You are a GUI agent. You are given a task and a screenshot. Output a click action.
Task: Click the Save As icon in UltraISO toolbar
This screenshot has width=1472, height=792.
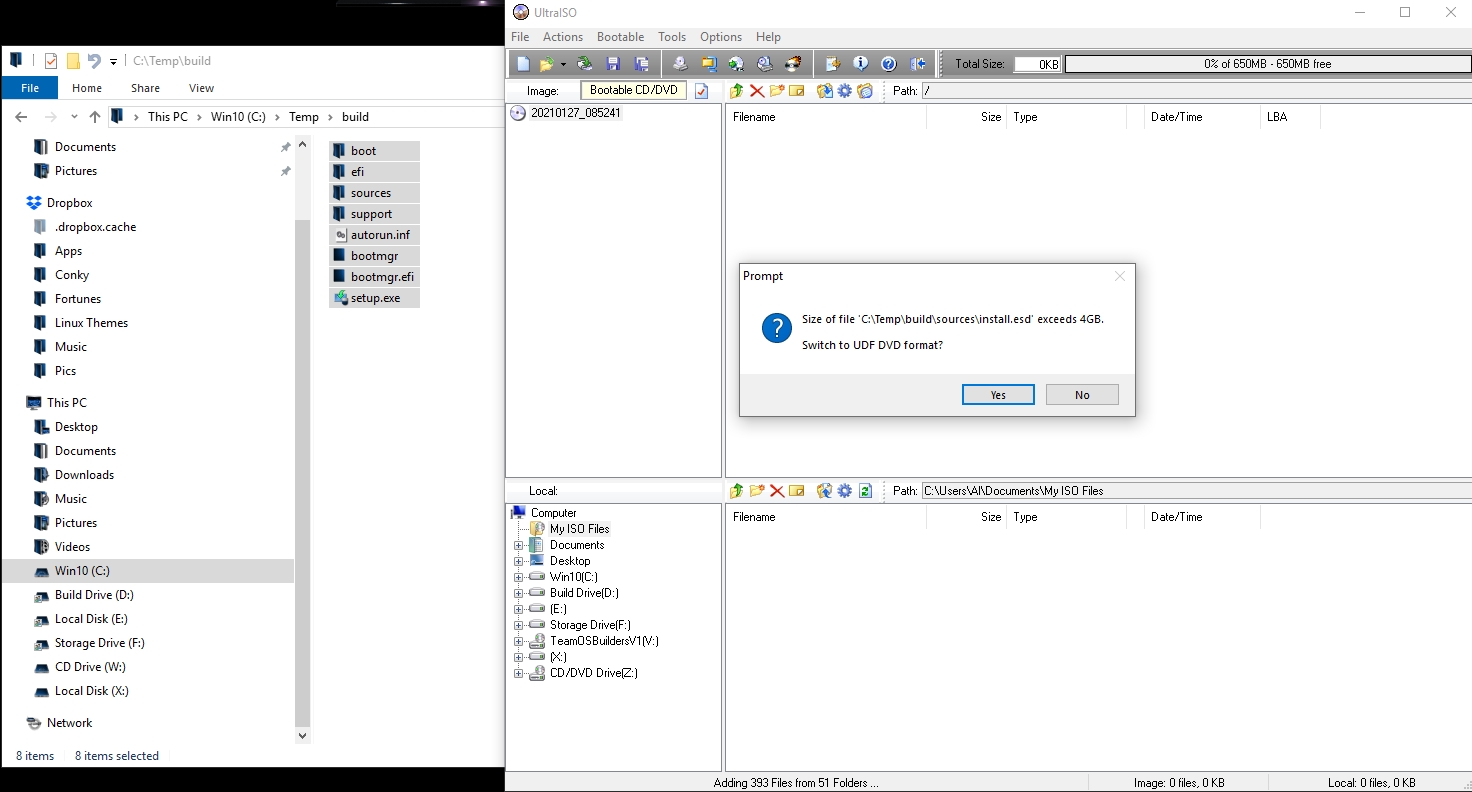pos(641,64)
